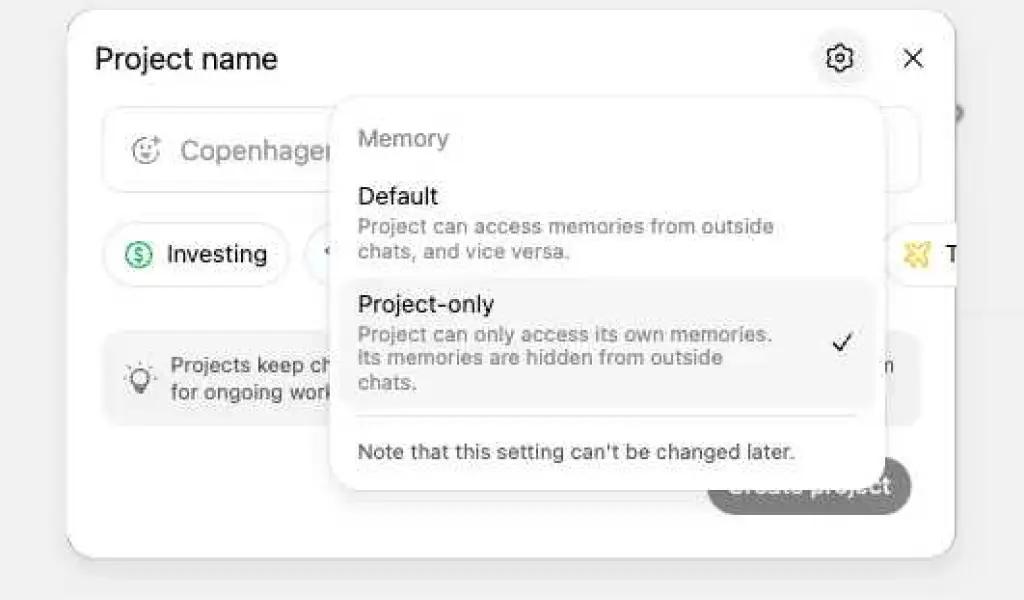Click the Memory header in the popover
Viewport: 1024px width, 600px height.
pos(403,139)
